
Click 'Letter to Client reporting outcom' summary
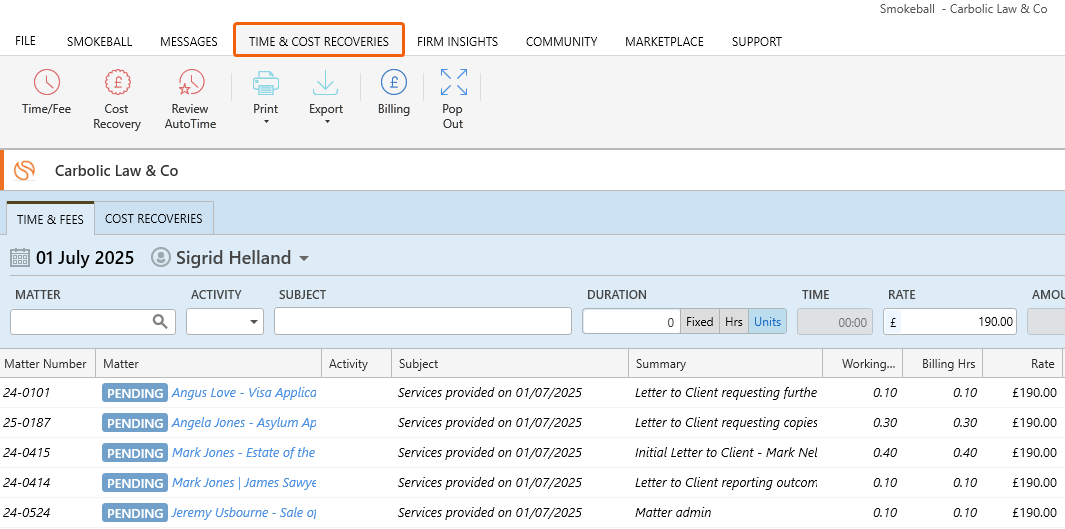(x=726, y=482)
